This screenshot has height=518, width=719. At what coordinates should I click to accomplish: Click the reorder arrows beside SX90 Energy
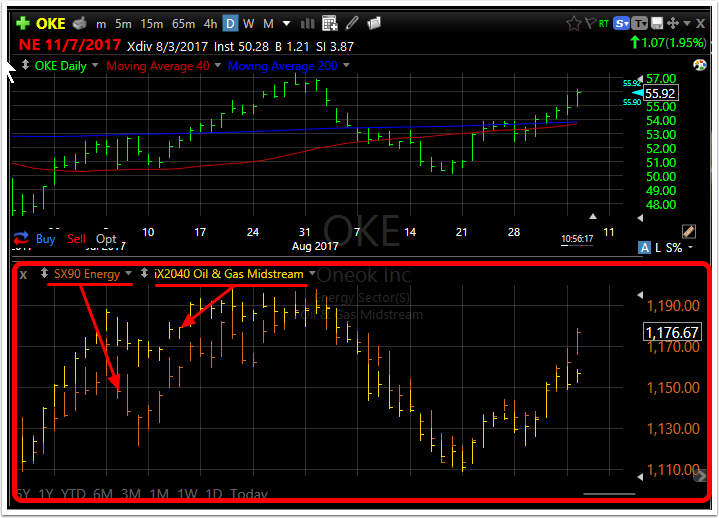click(x=44, y=273)
